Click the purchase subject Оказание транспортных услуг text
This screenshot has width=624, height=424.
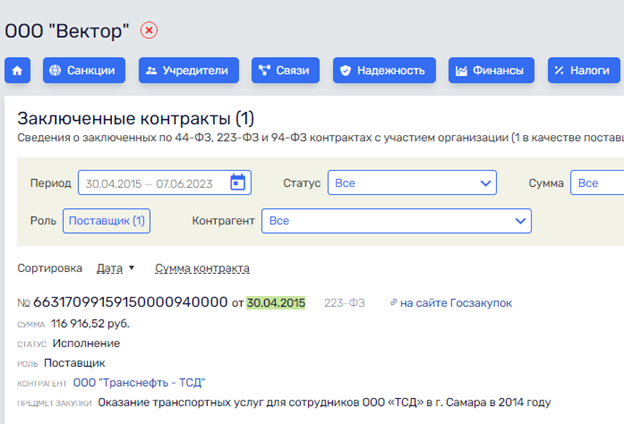coord(324,403)
